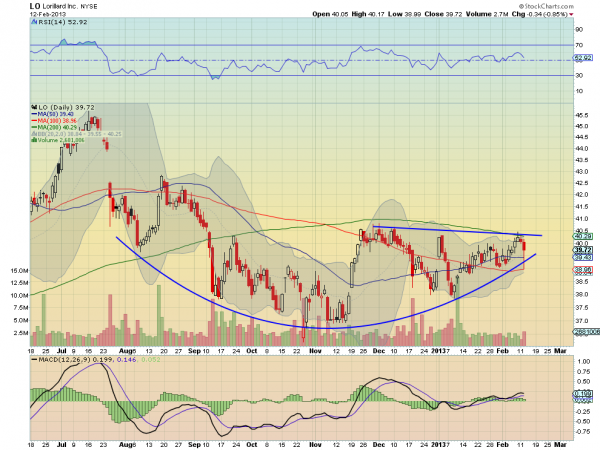600x450 pixels.
Task: Click the '0.052' MACD histogram value
Action: point(151,360)
